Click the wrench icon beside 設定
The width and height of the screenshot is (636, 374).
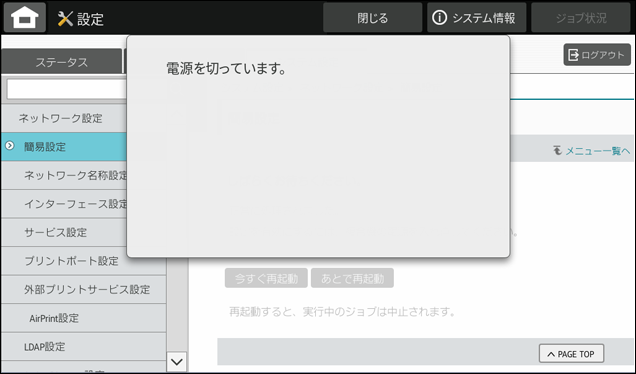tap(65, 19)
